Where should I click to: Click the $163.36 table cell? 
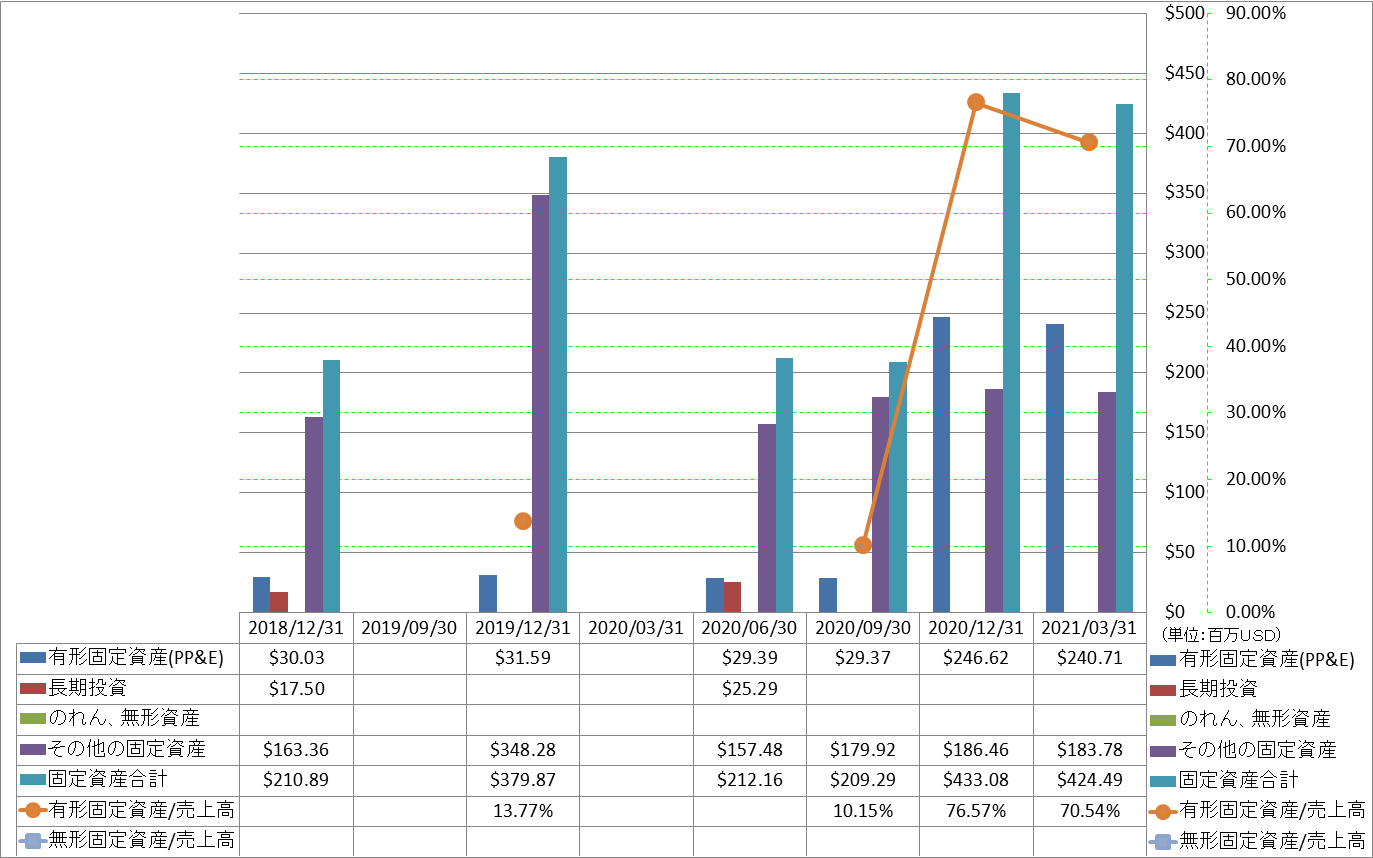296,750
